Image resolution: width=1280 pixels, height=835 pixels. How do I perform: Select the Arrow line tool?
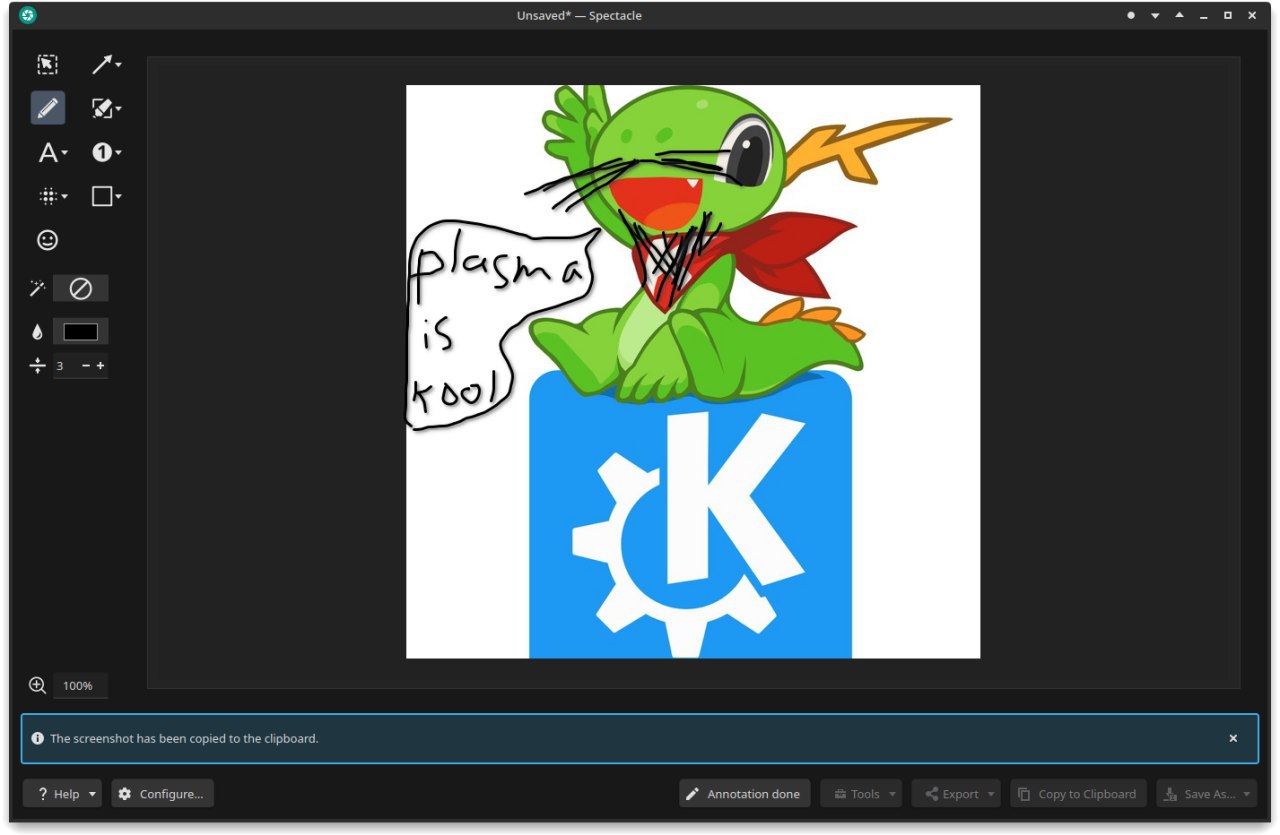[101, 65]
